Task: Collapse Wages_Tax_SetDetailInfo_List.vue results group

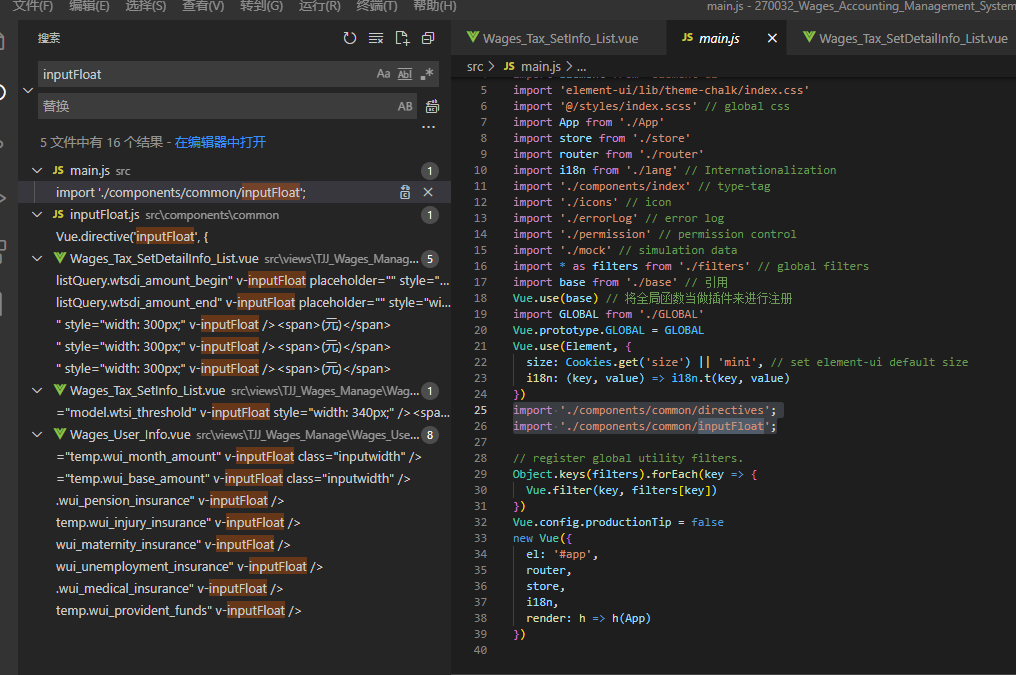Action: [x=38, y=259]
